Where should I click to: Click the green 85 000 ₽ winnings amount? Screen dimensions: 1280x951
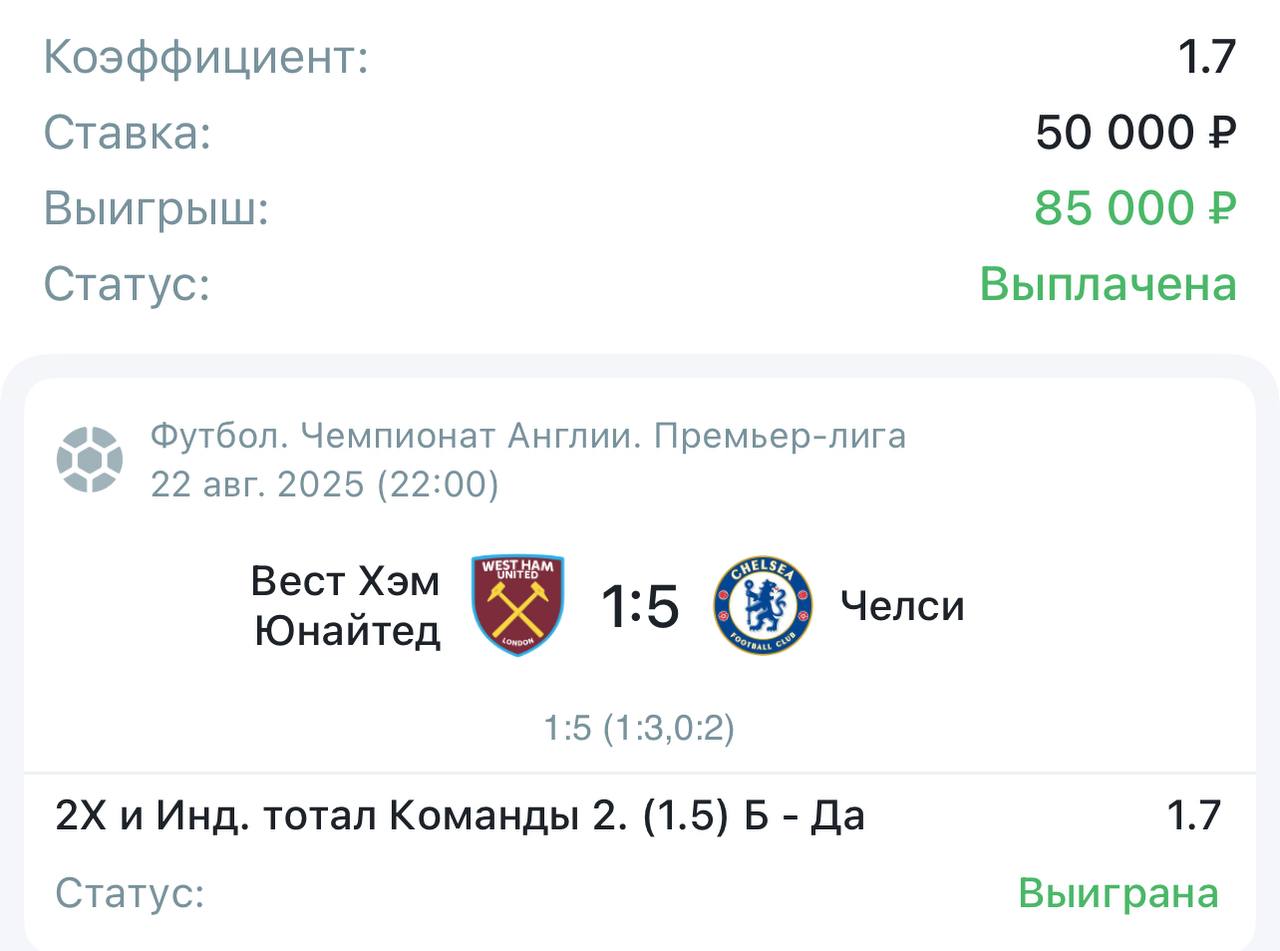(x=1135, y=208)
